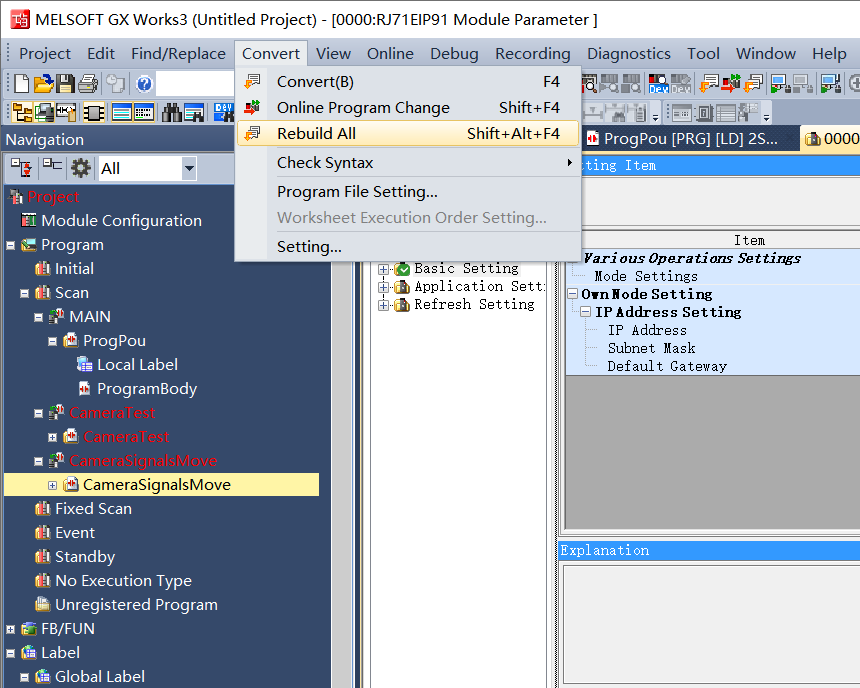Image resolution: width=860 pixels, height=688 pixels.
Task: Collapse the Own Node Setting group
Action: coord(573,294)
